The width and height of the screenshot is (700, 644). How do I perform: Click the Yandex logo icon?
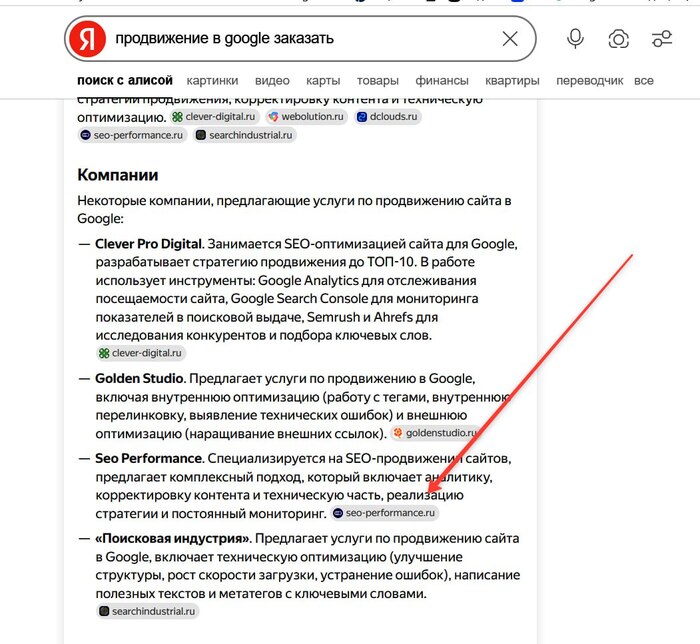tap(87, 39)
